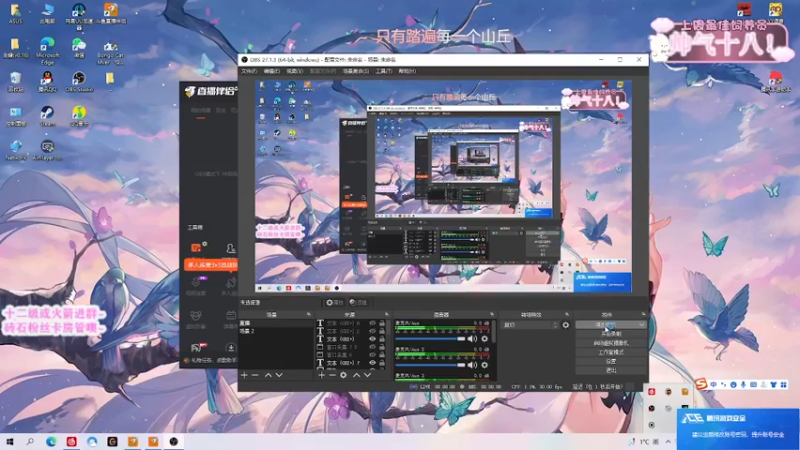Toggle the lock on the 窗口采集 7 2 source

pyautogui.click(x=382, y=347)
